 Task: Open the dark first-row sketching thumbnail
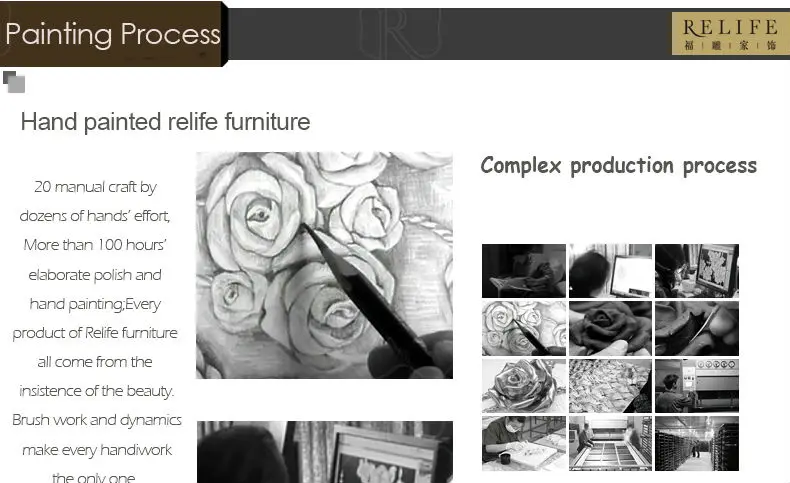(523, 271)
